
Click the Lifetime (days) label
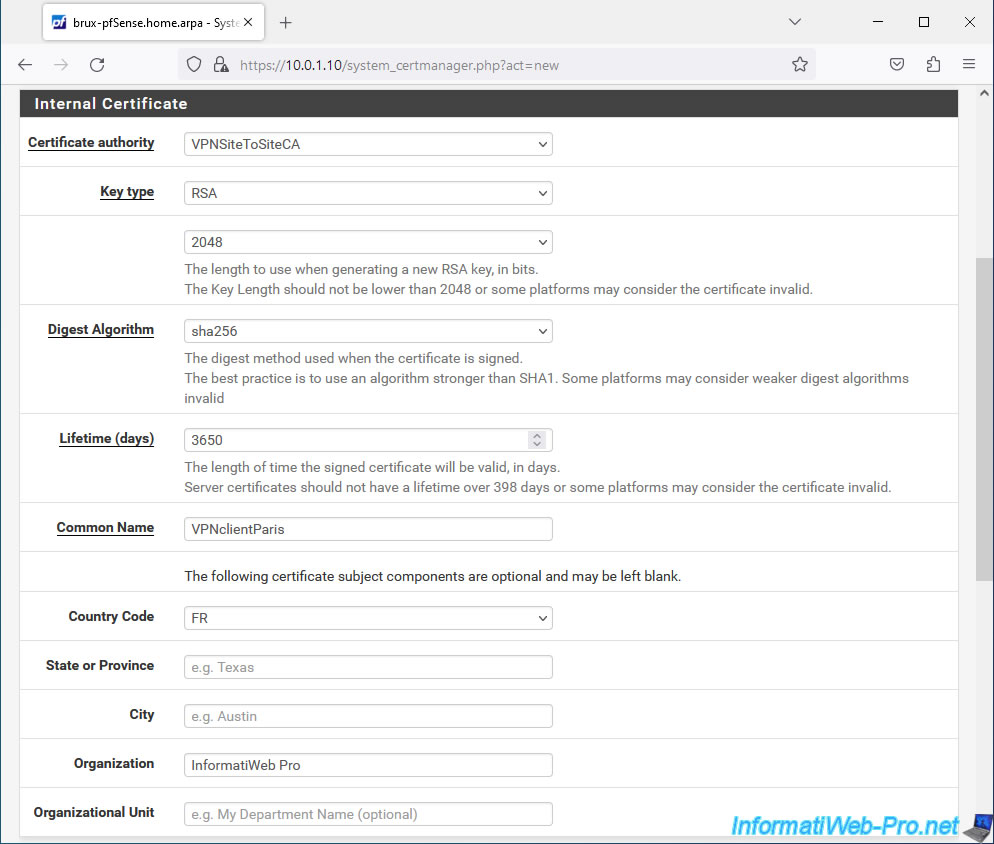(x=106, y=439)
